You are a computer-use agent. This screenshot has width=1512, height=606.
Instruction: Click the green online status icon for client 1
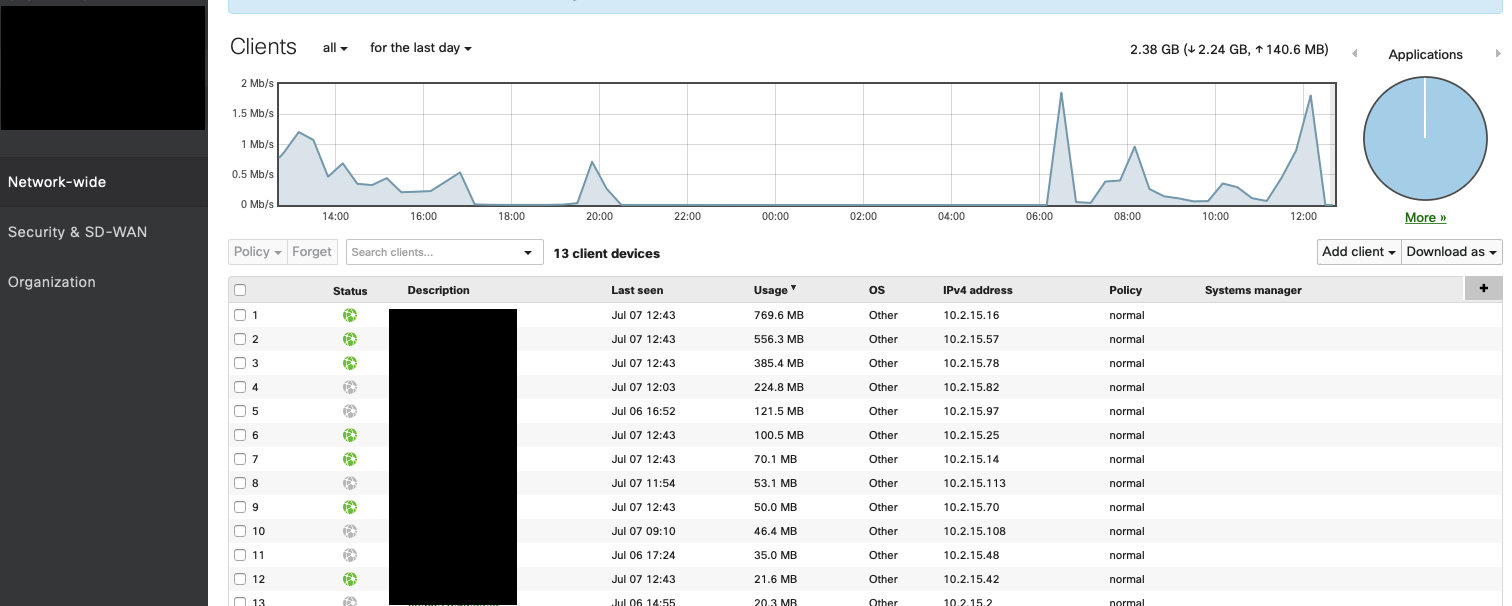coord(349,314)
